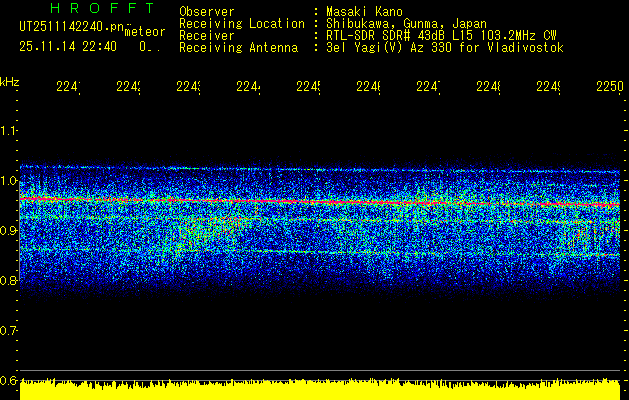629x400 pixels.
Task: Select antenna text 3el Yagi(V) Az 330 for Vladivostok
Action: tap(445, 48)
